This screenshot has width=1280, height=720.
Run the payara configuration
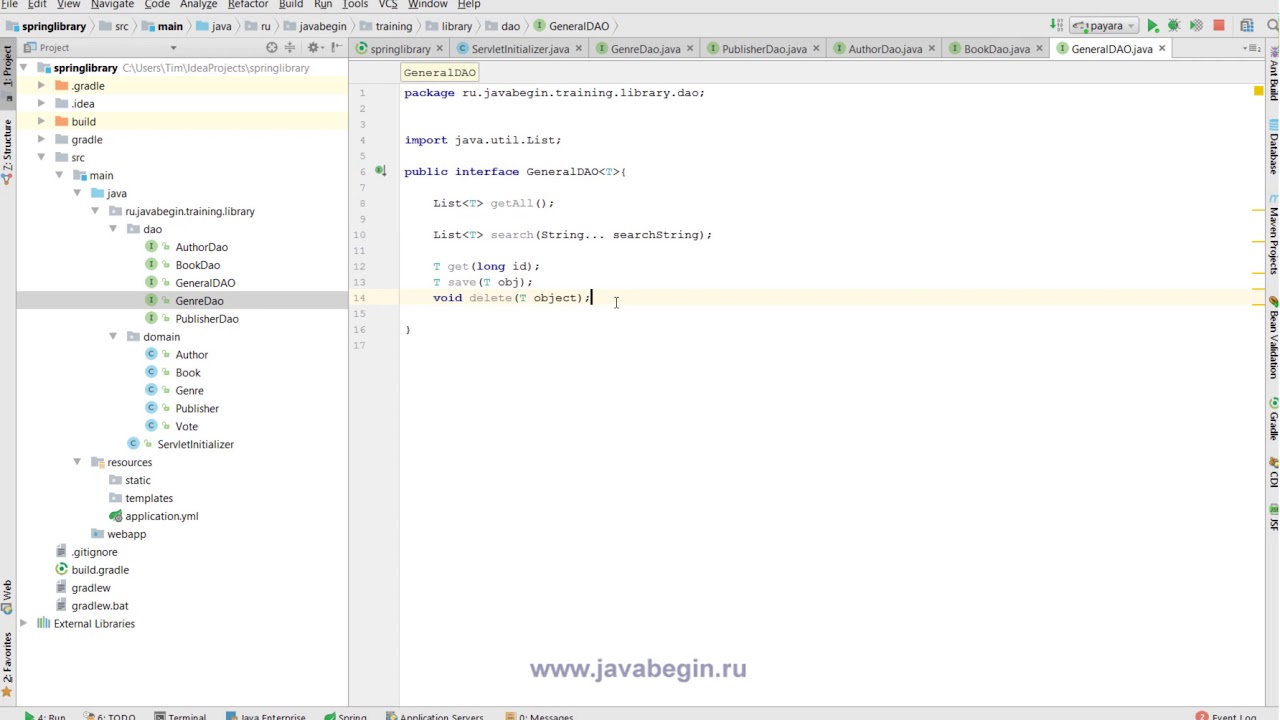pos(1152,26)
